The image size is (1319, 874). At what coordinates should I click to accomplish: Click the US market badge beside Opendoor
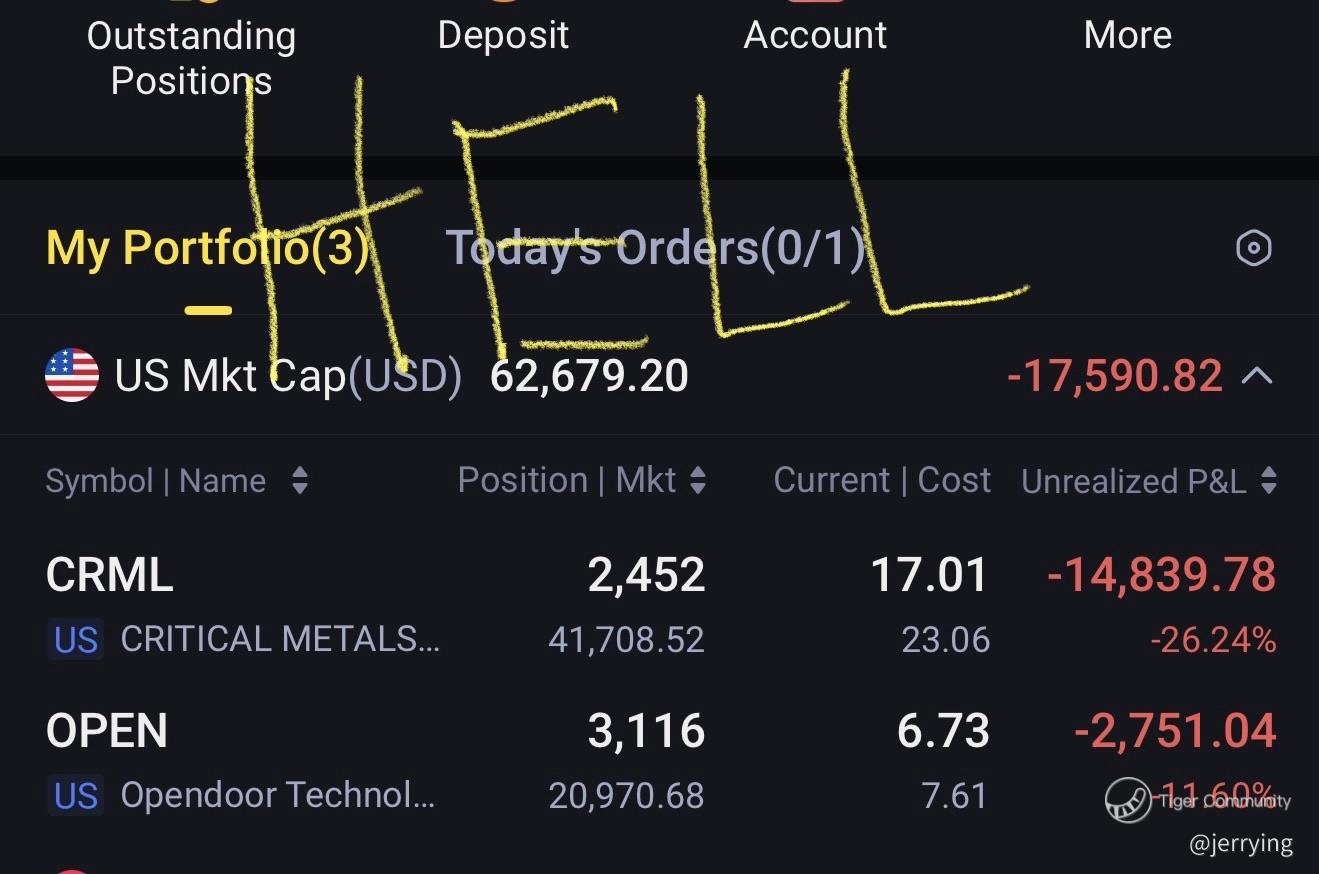pyautogui.click(x=76, y=796)
